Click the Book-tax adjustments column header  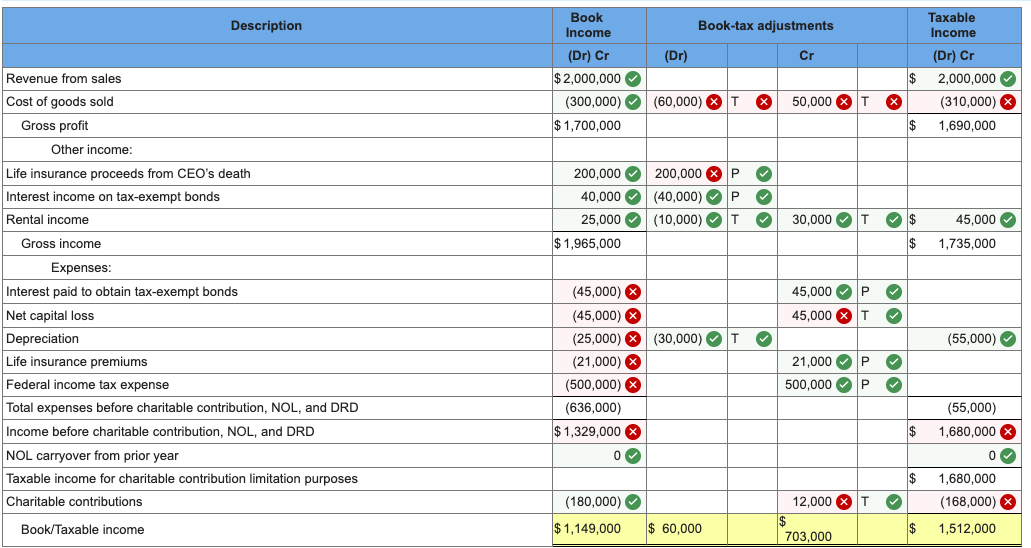pos(765,26)
